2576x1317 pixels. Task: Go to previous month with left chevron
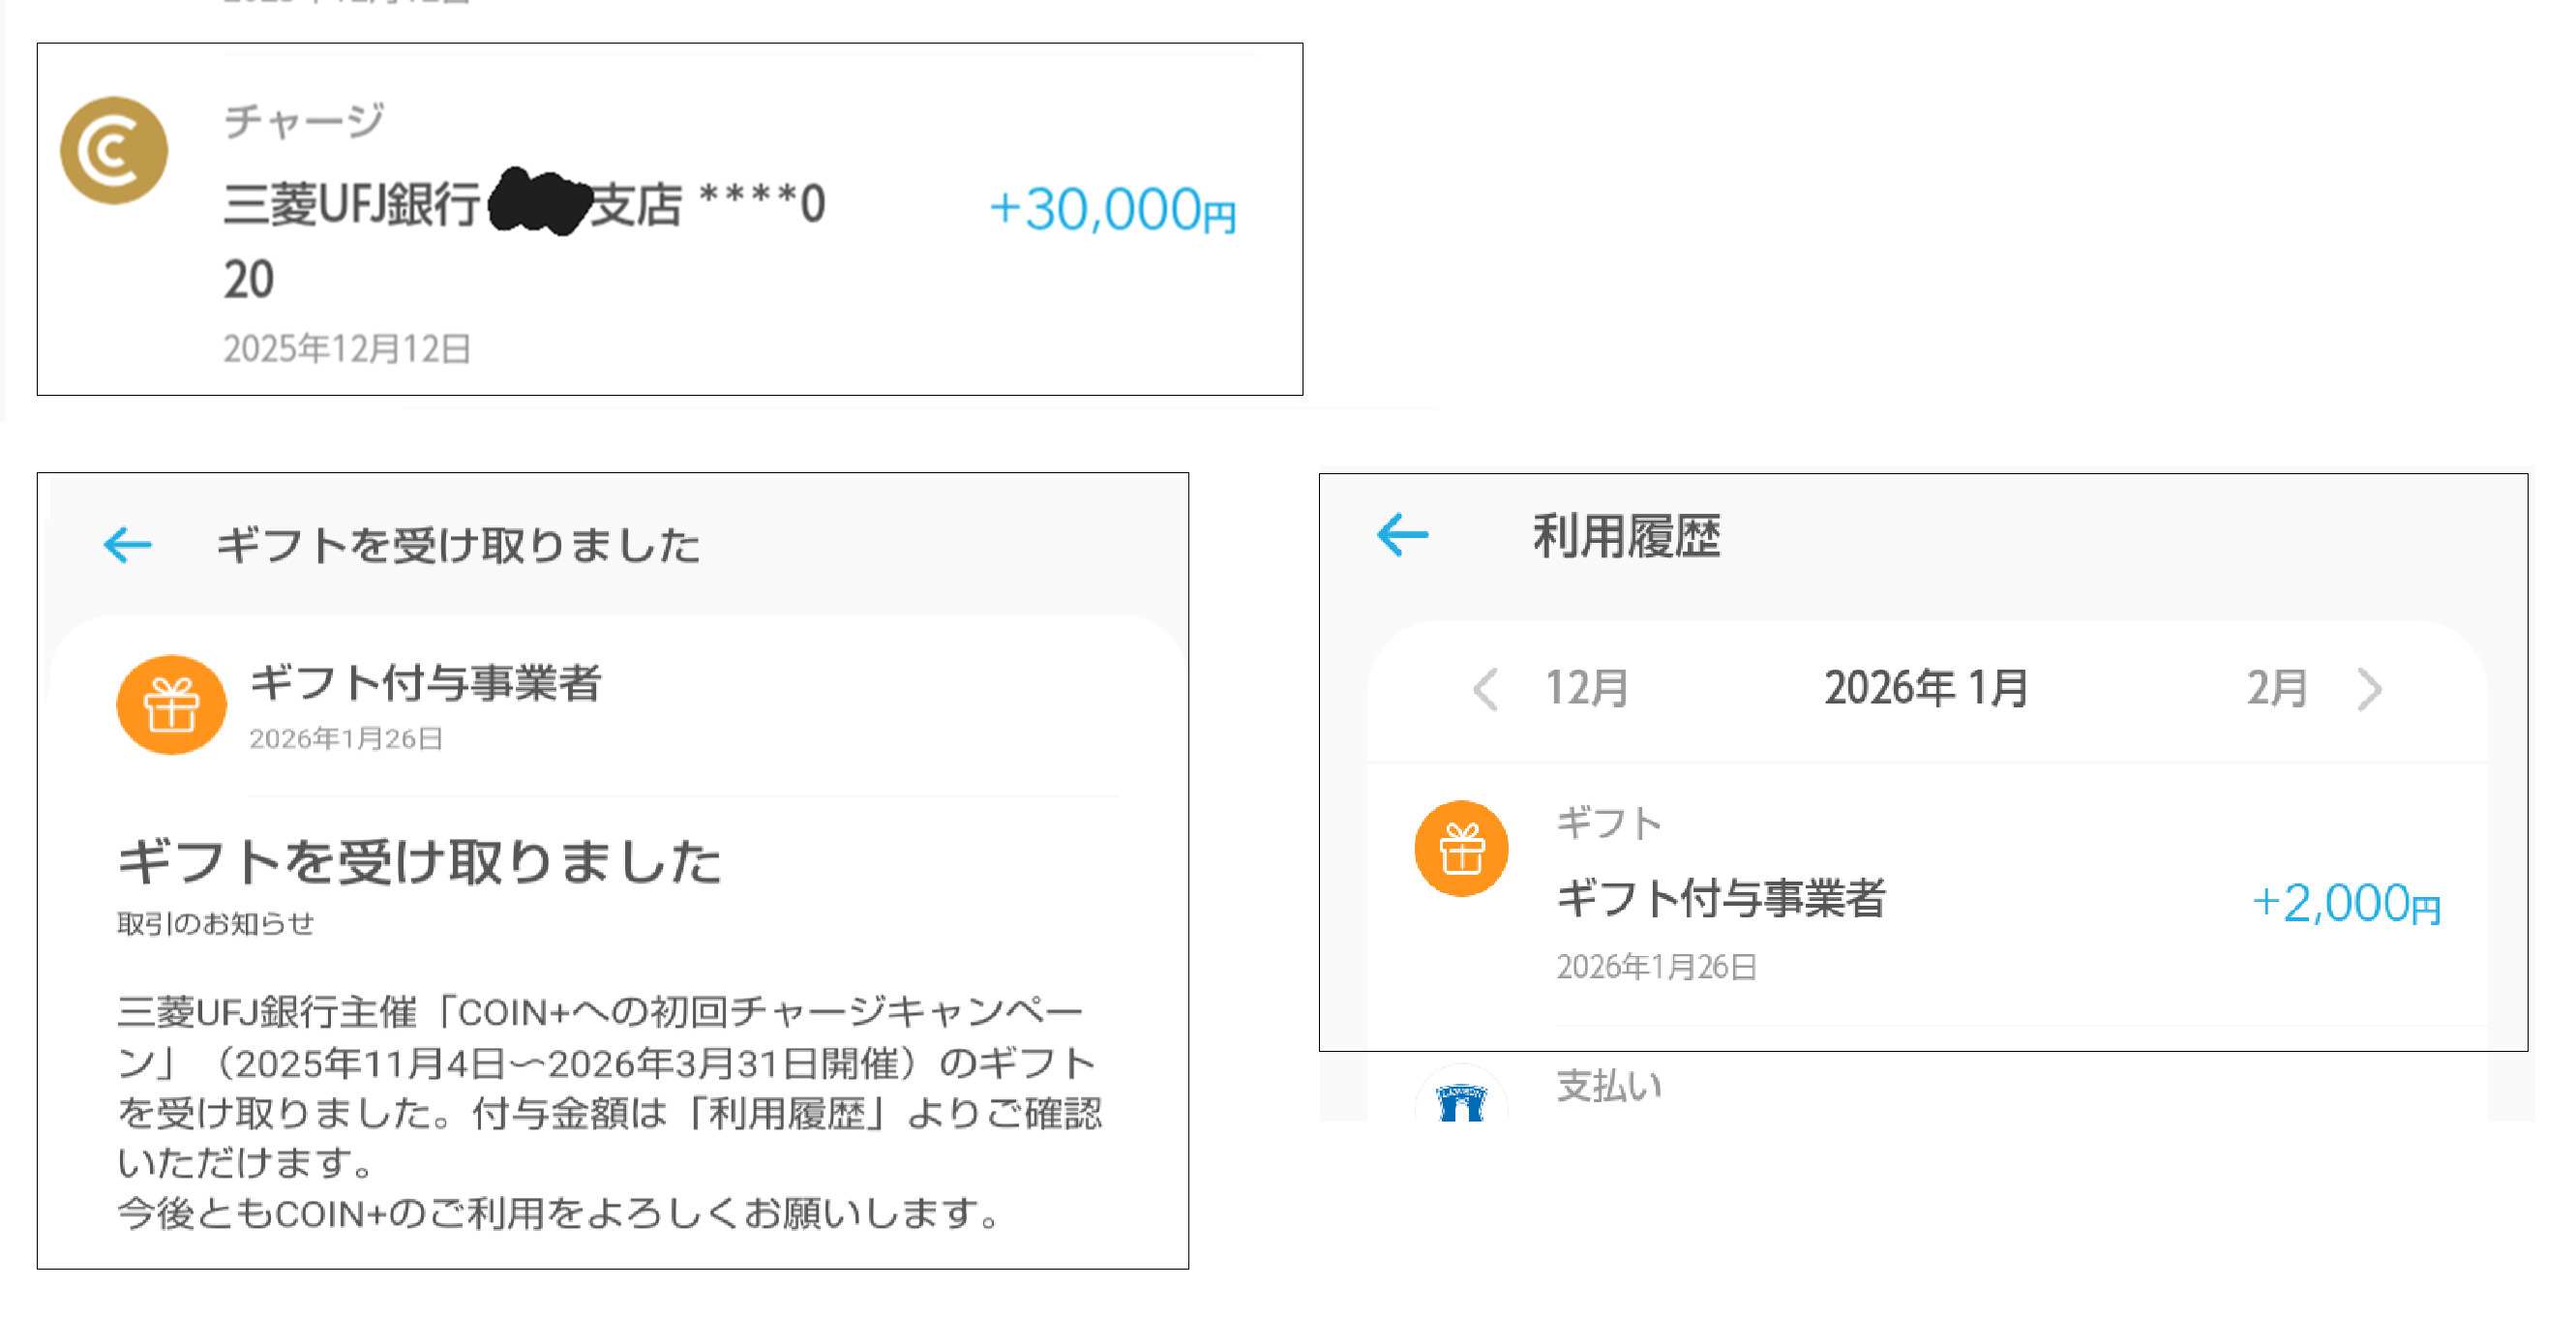click(1485, 689)
